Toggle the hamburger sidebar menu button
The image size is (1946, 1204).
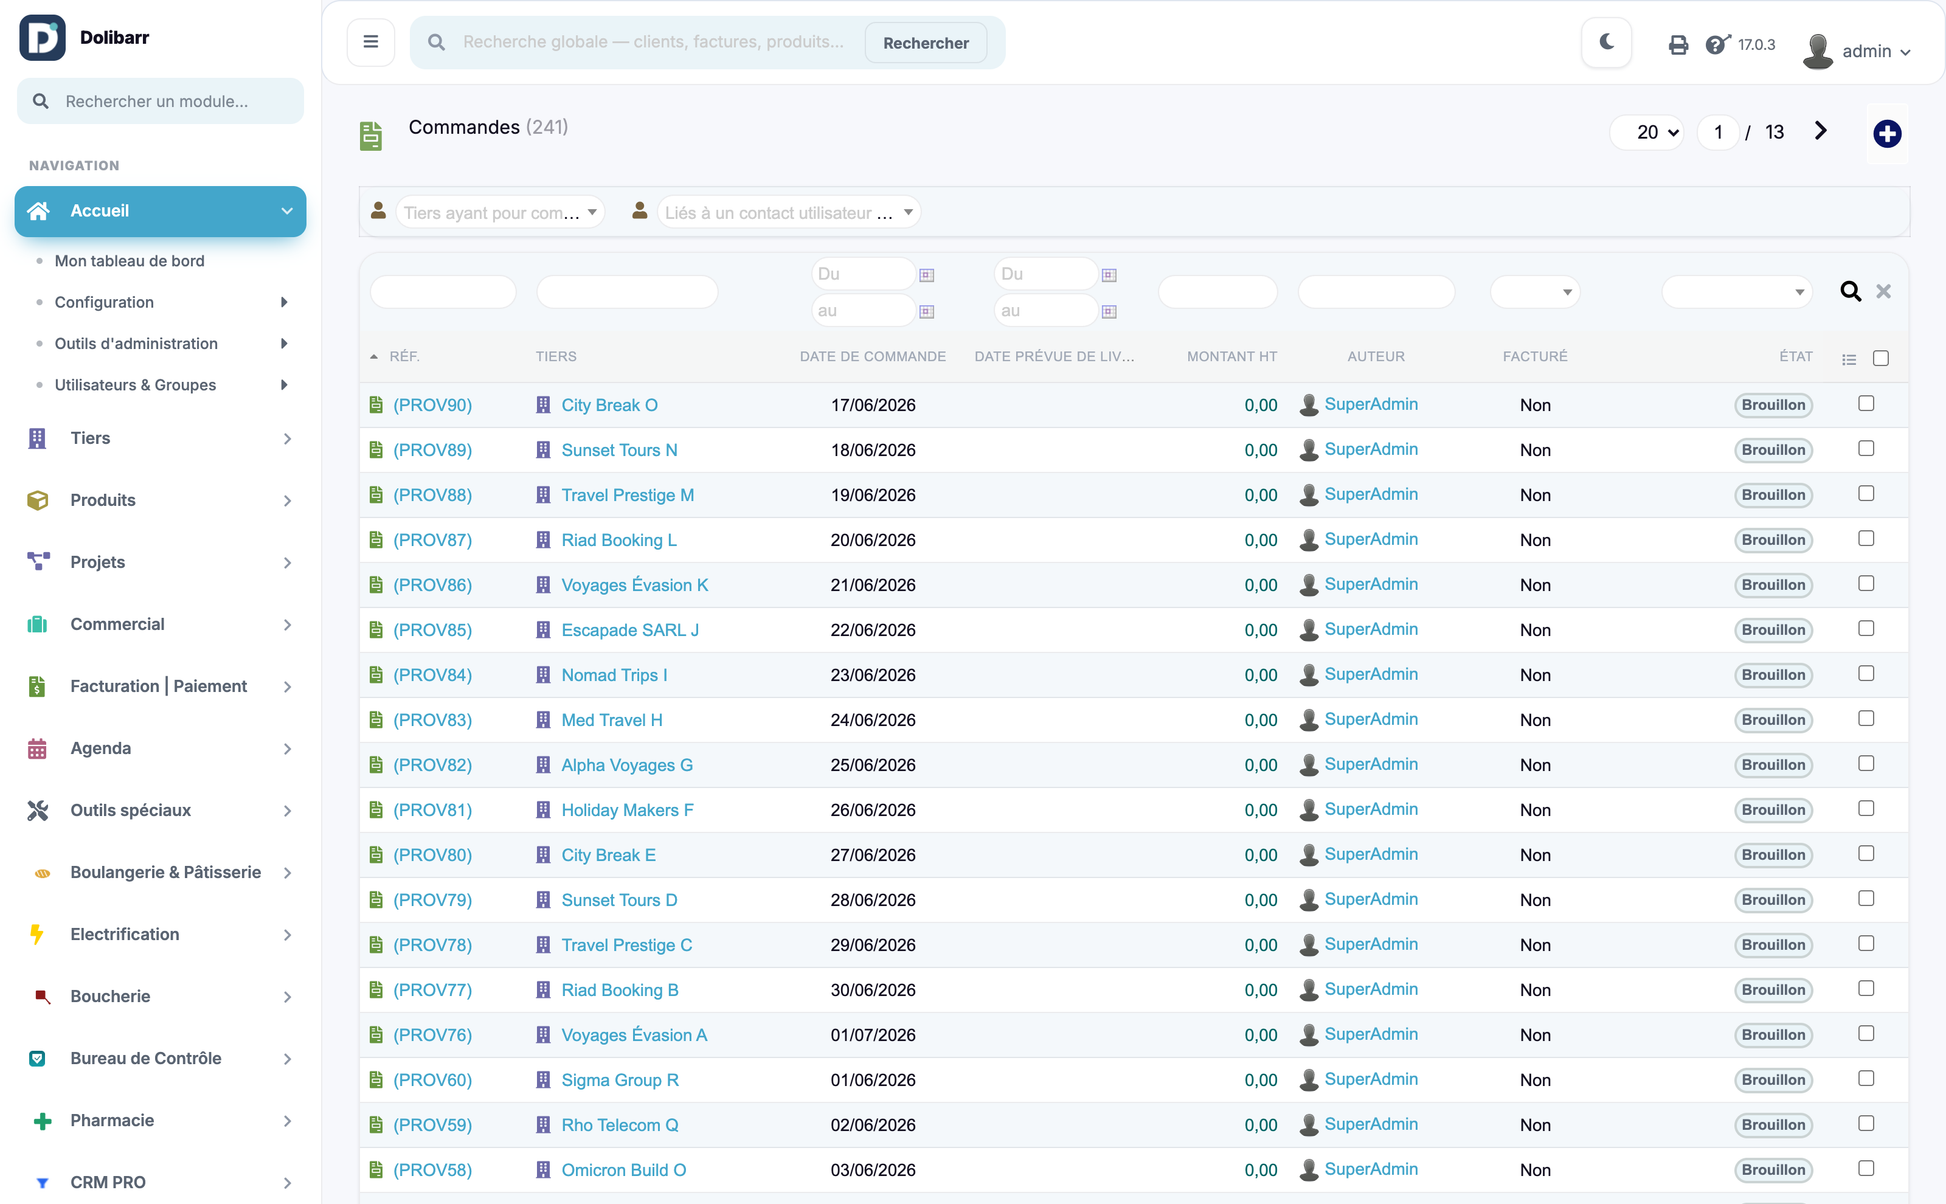pos(371,42)
